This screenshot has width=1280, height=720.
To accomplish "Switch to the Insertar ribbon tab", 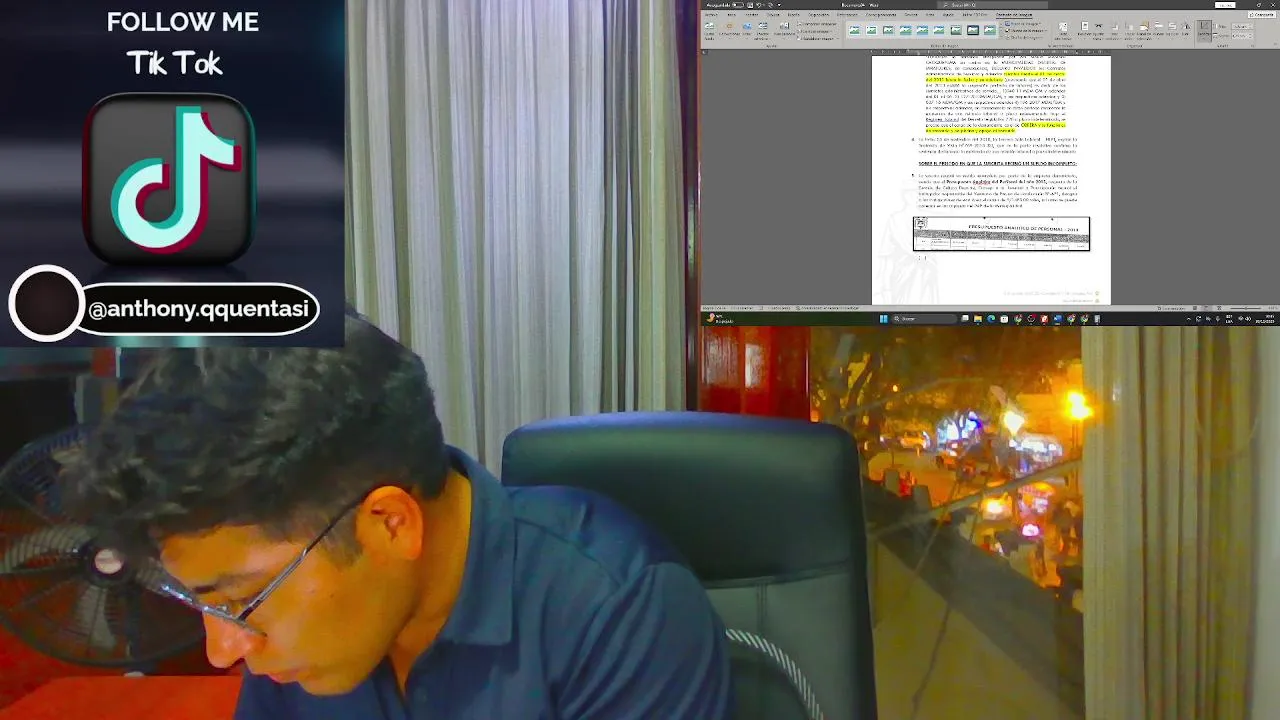I will point(752,15).
